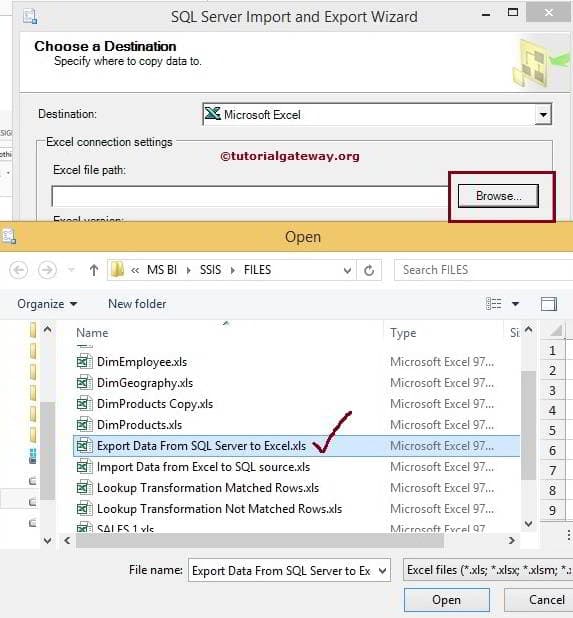Open the Destination dropdown showing Microsoft Excel

543,115
